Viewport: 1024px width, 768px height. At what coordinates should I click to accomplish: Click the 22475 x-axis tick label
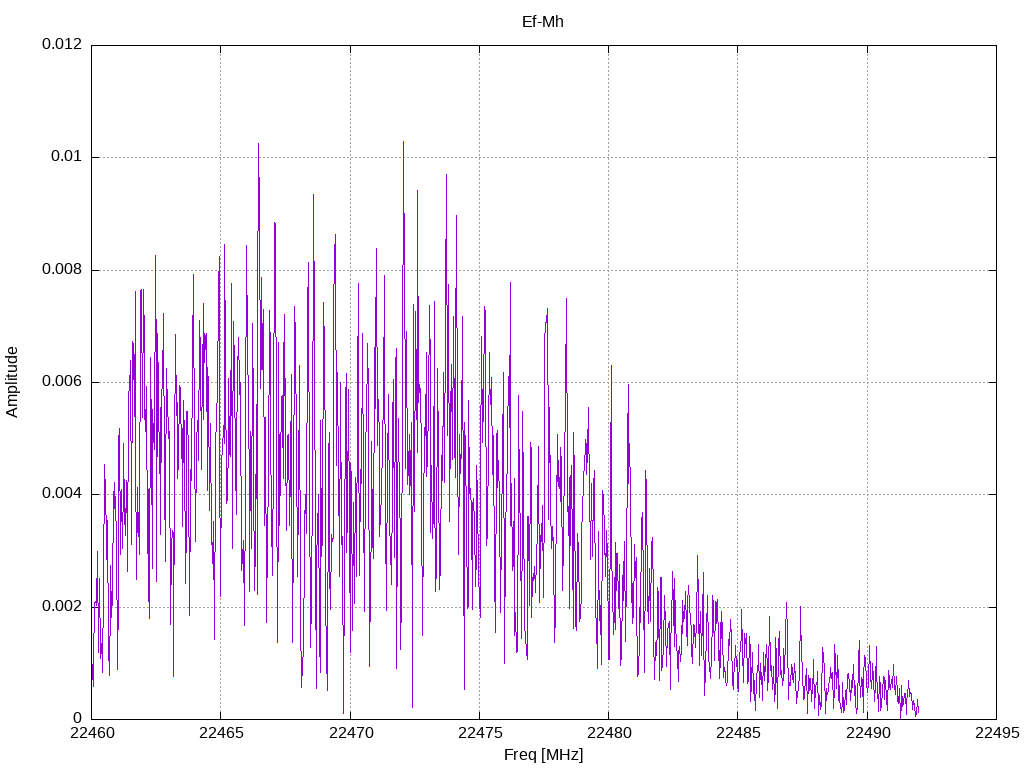pyautogui.click(x=479, y=733)
